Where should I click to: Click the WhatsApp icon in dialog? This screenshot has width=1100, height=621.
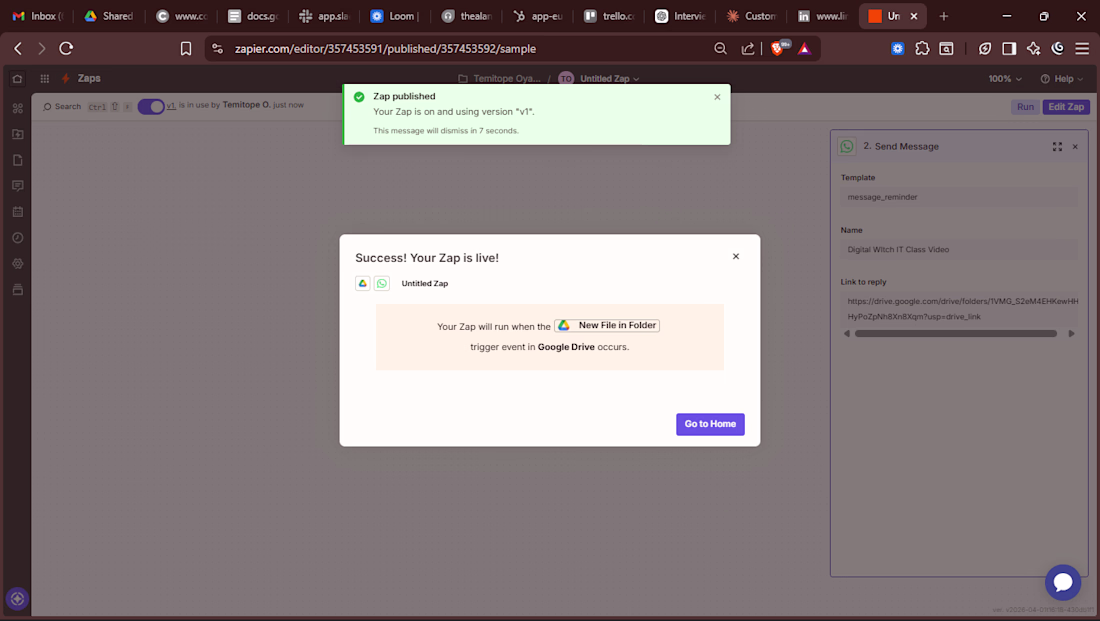382,283
